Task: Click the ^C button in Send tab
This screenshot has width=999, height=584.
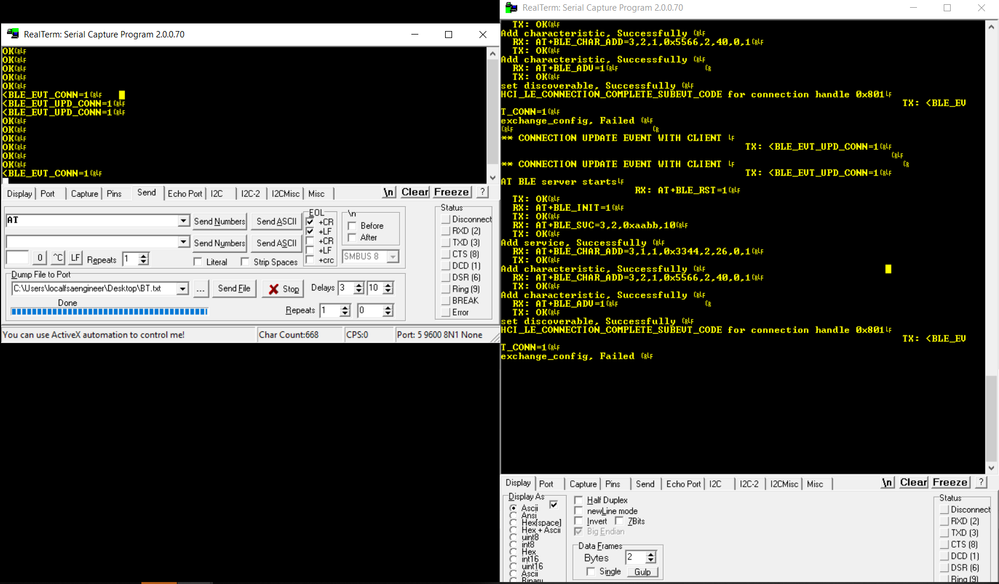Action: pyautogui.click(x=58, y=258)
